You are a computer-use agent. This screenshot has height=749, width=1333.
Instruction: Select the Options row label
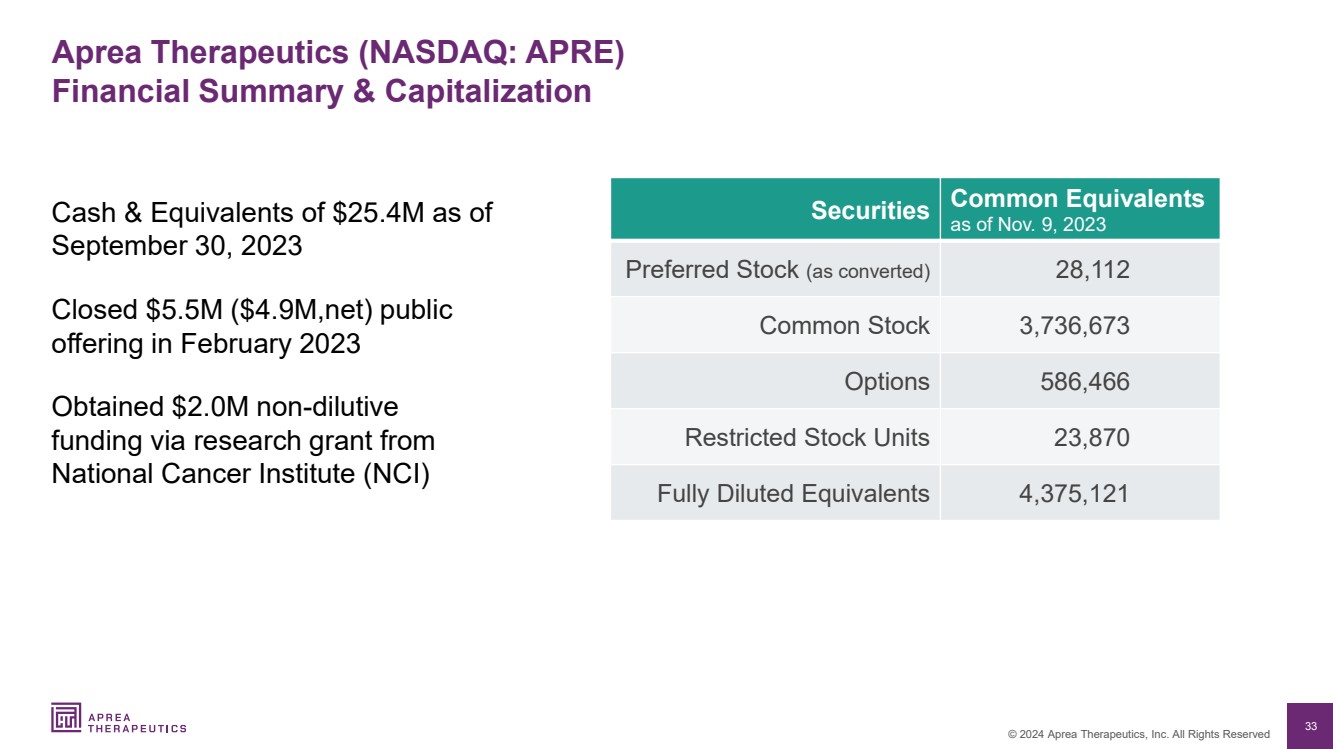click(x=886, y=382)
